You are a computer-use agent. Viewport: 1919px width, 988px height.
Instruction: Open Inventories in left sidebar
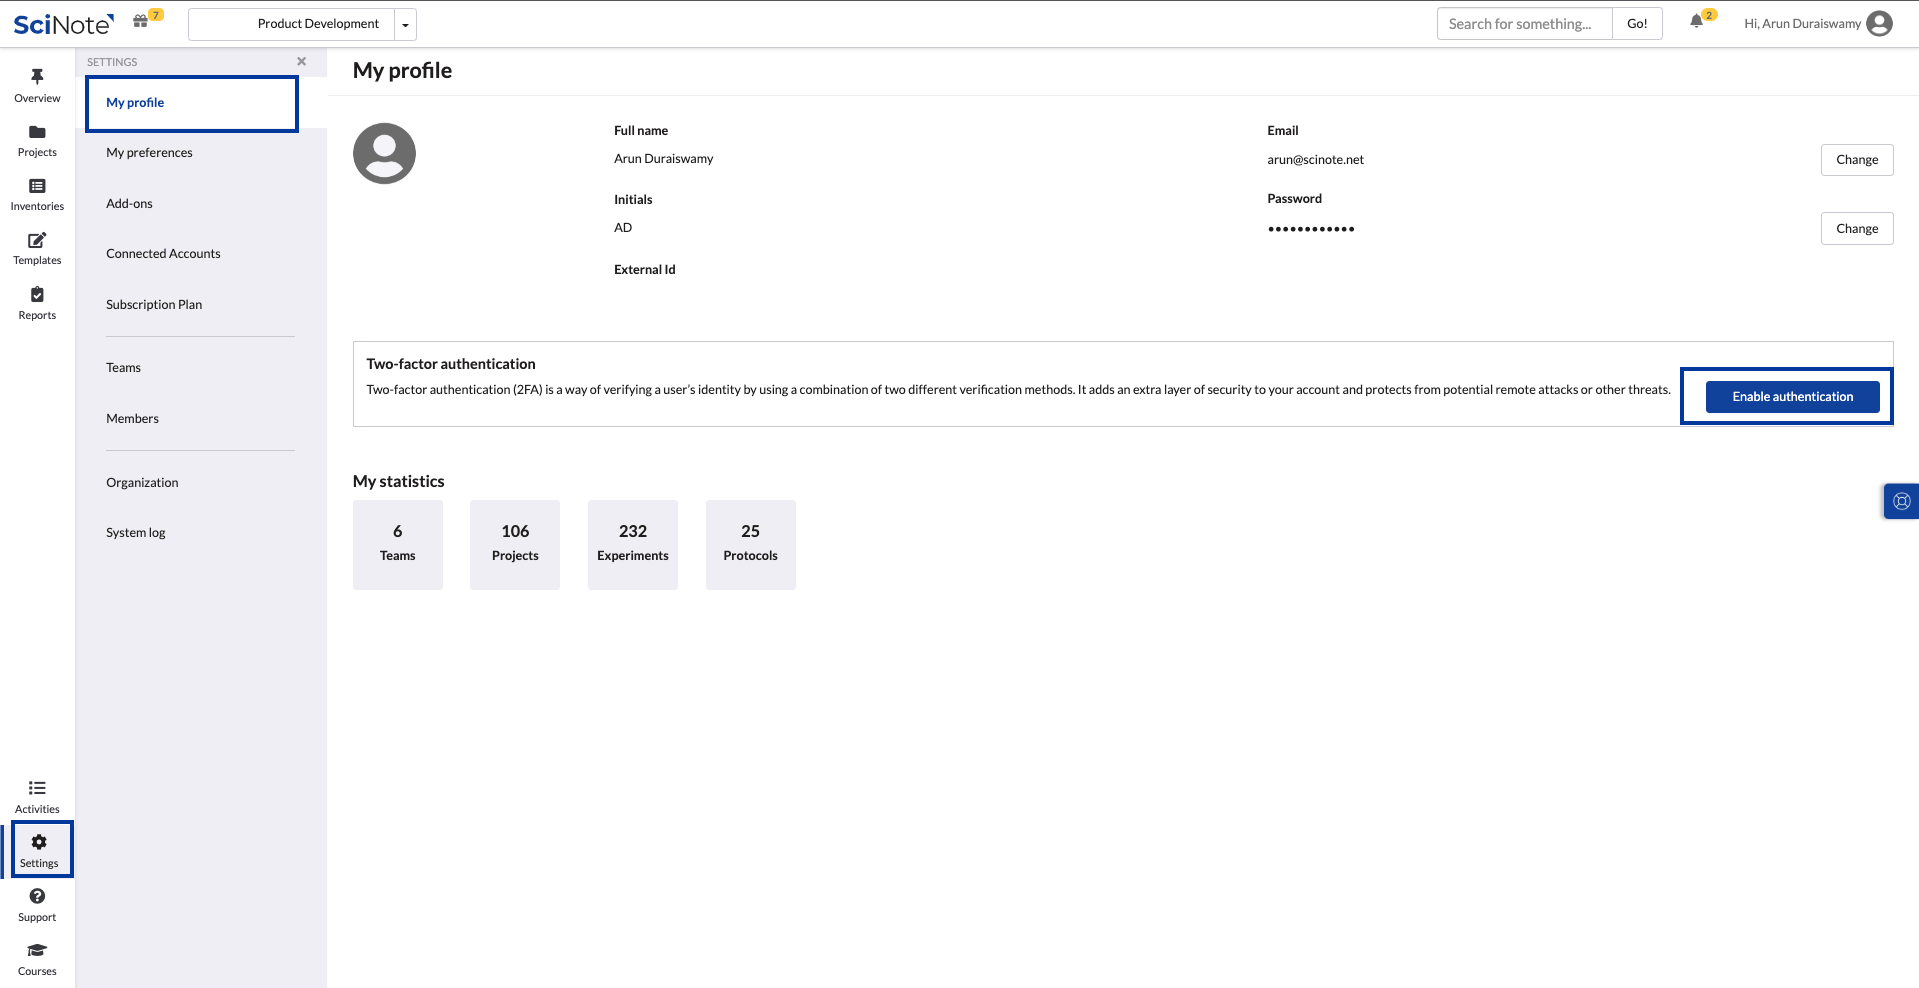tap(37, 194)
